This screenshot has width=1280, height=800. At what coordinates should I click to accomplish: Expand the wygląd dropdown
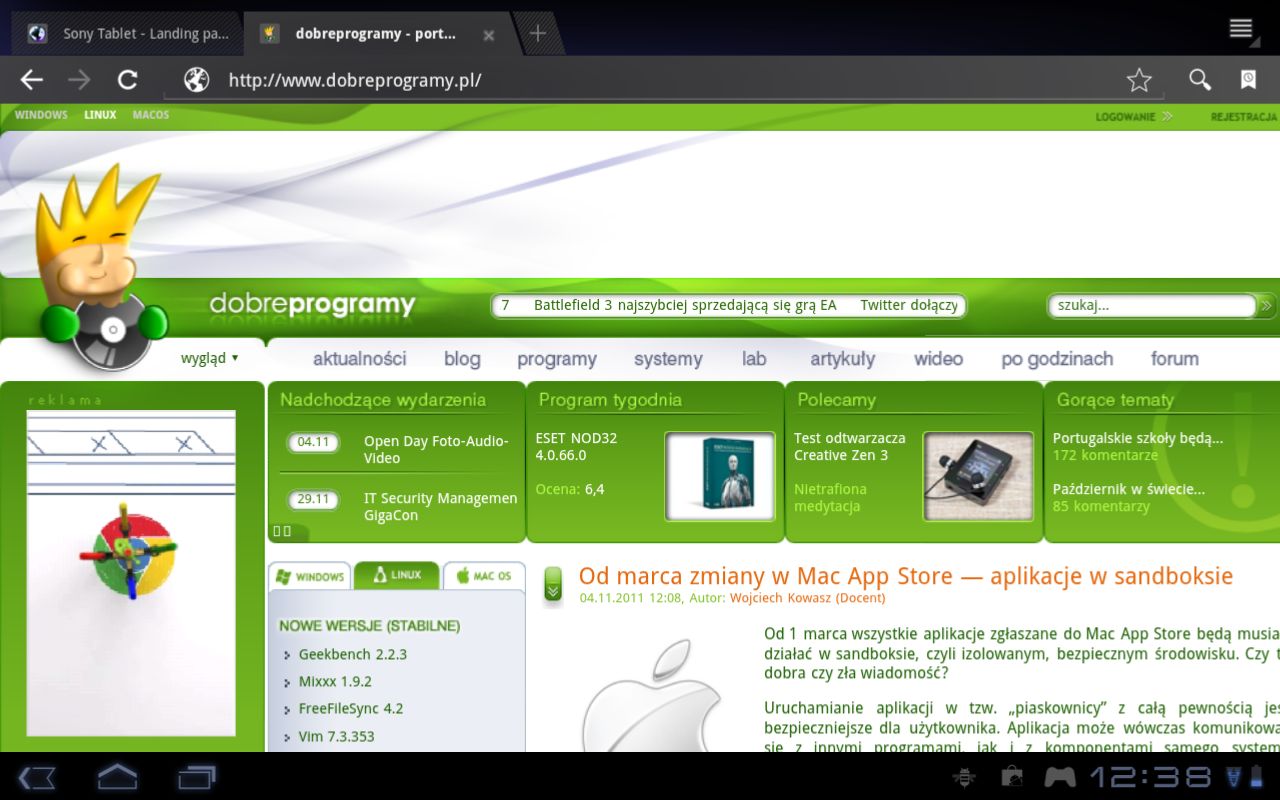[x=210, y=358]
